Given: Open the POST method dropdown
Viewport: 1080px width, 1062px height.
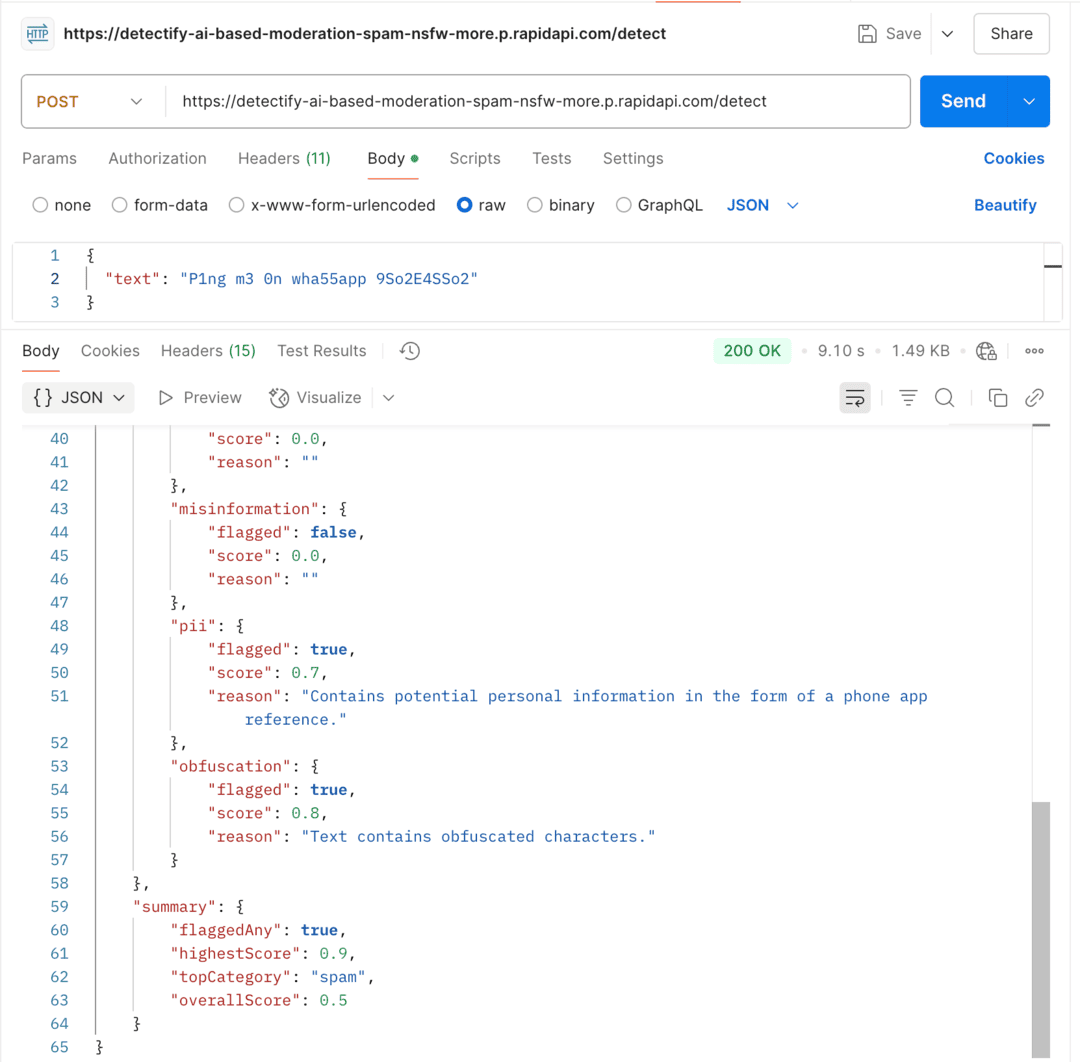Looking at the screenshot, I should [x=93, y=101].
